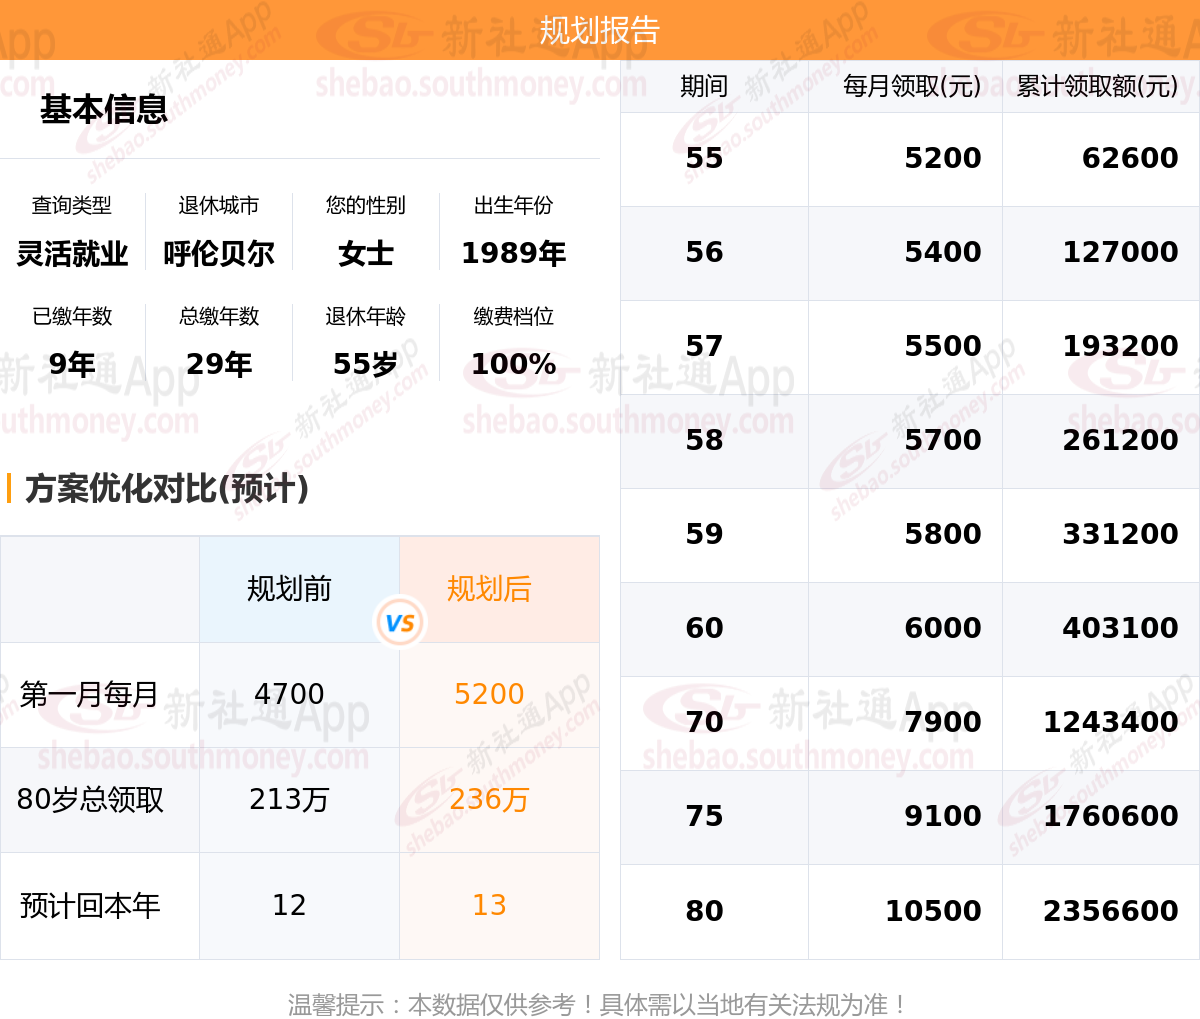
Task: Click the 规划后 column header
Action: (489, 589)
